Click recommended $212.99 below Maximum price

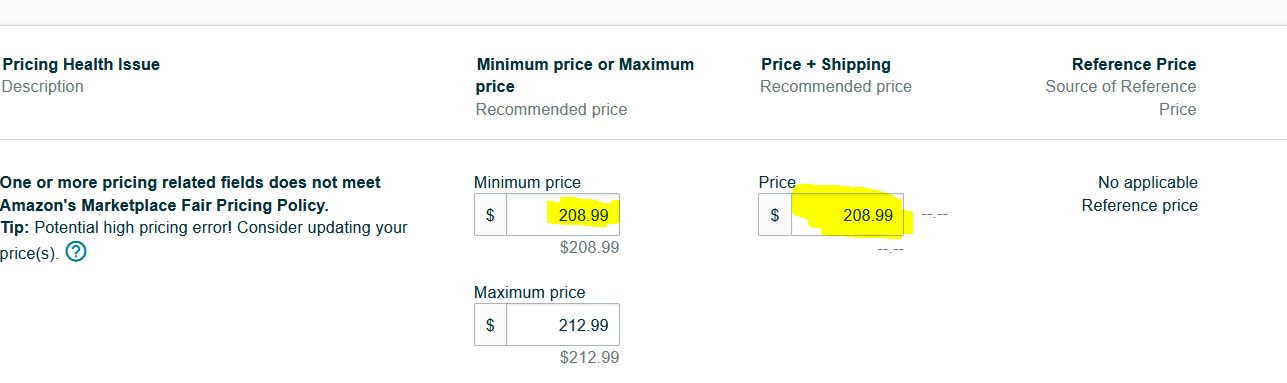point(589,357)
